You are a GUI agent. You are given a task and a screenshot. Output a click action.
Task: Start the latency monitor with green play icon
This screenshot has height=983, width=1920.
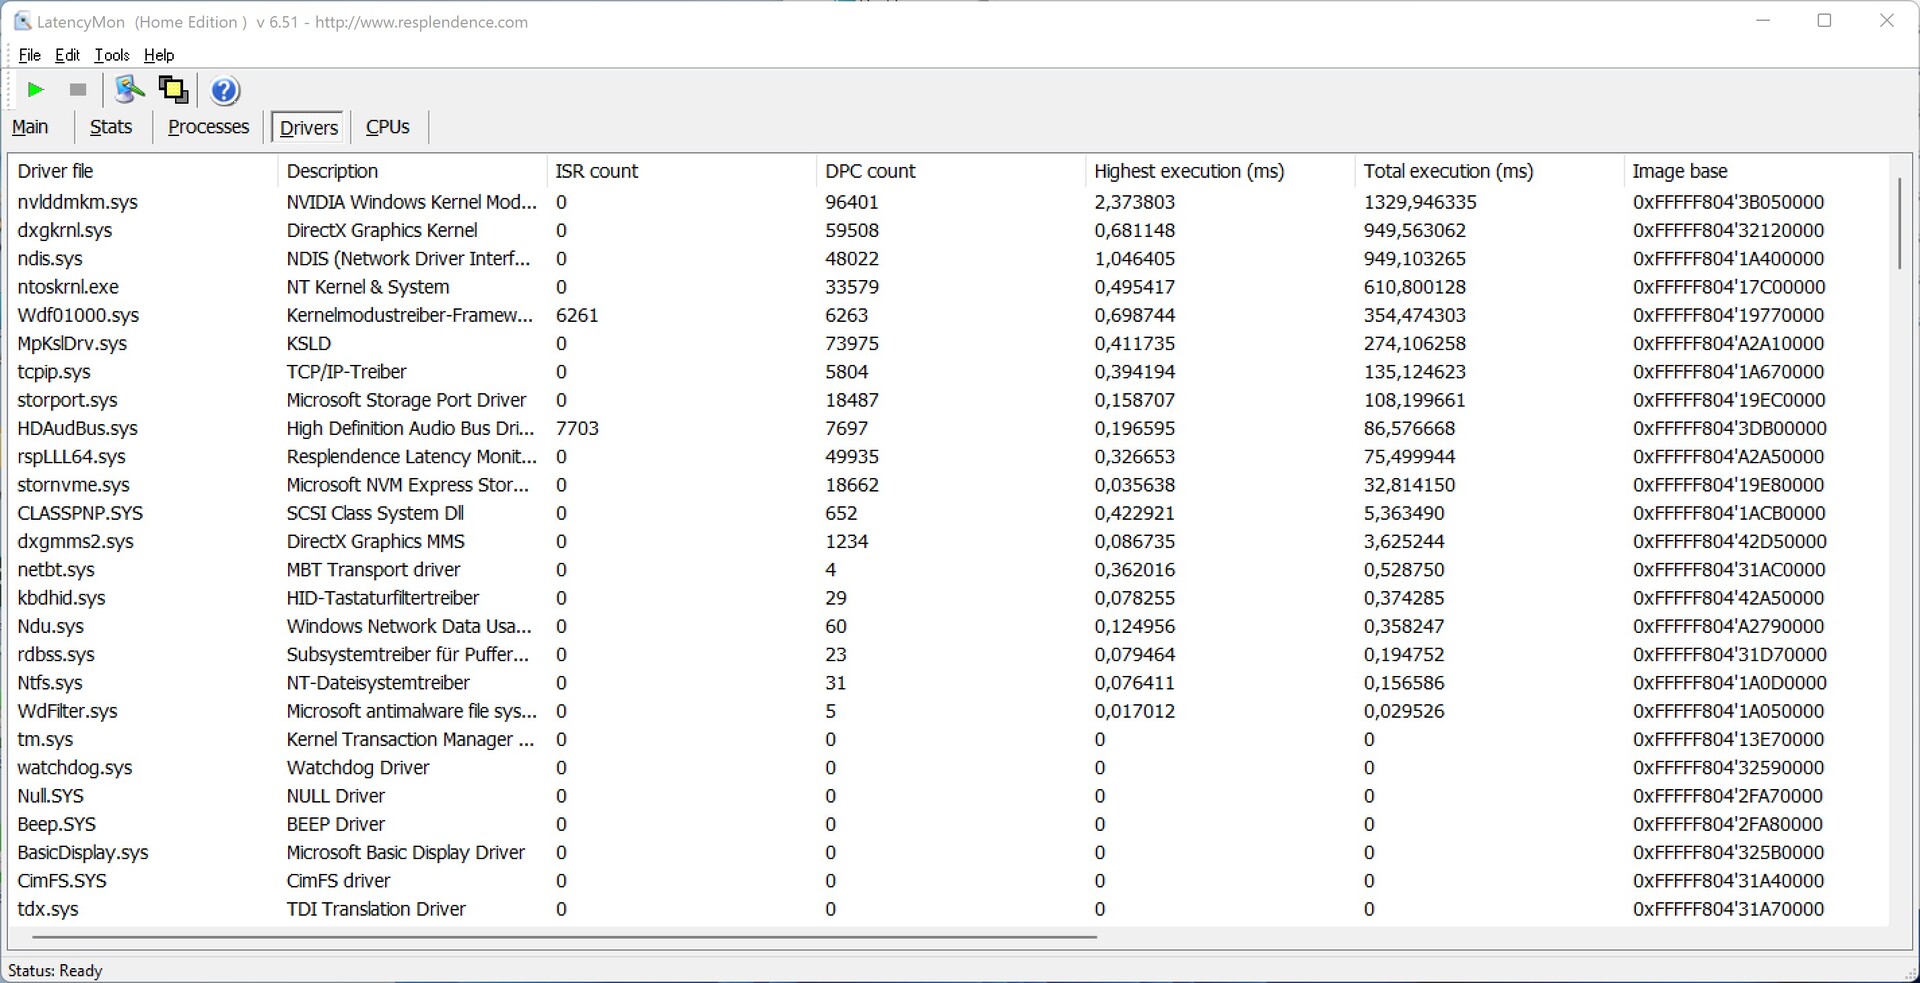(35, 90)
